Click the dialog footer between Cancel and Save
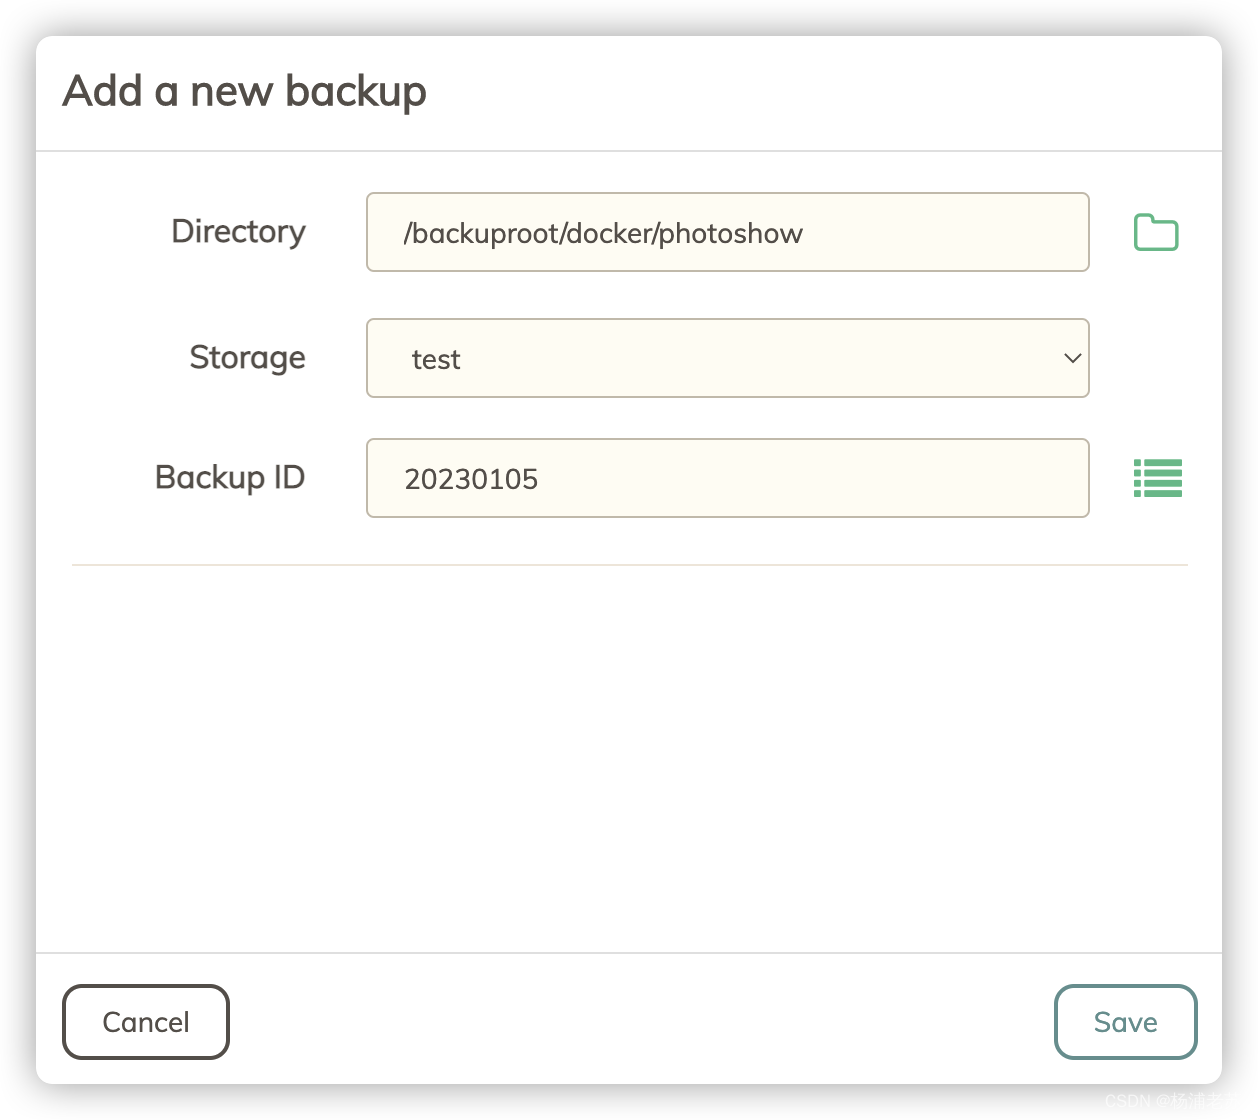Image resolution: width=1258 pixels, height=1120 pixels. tap(640, 1020)
